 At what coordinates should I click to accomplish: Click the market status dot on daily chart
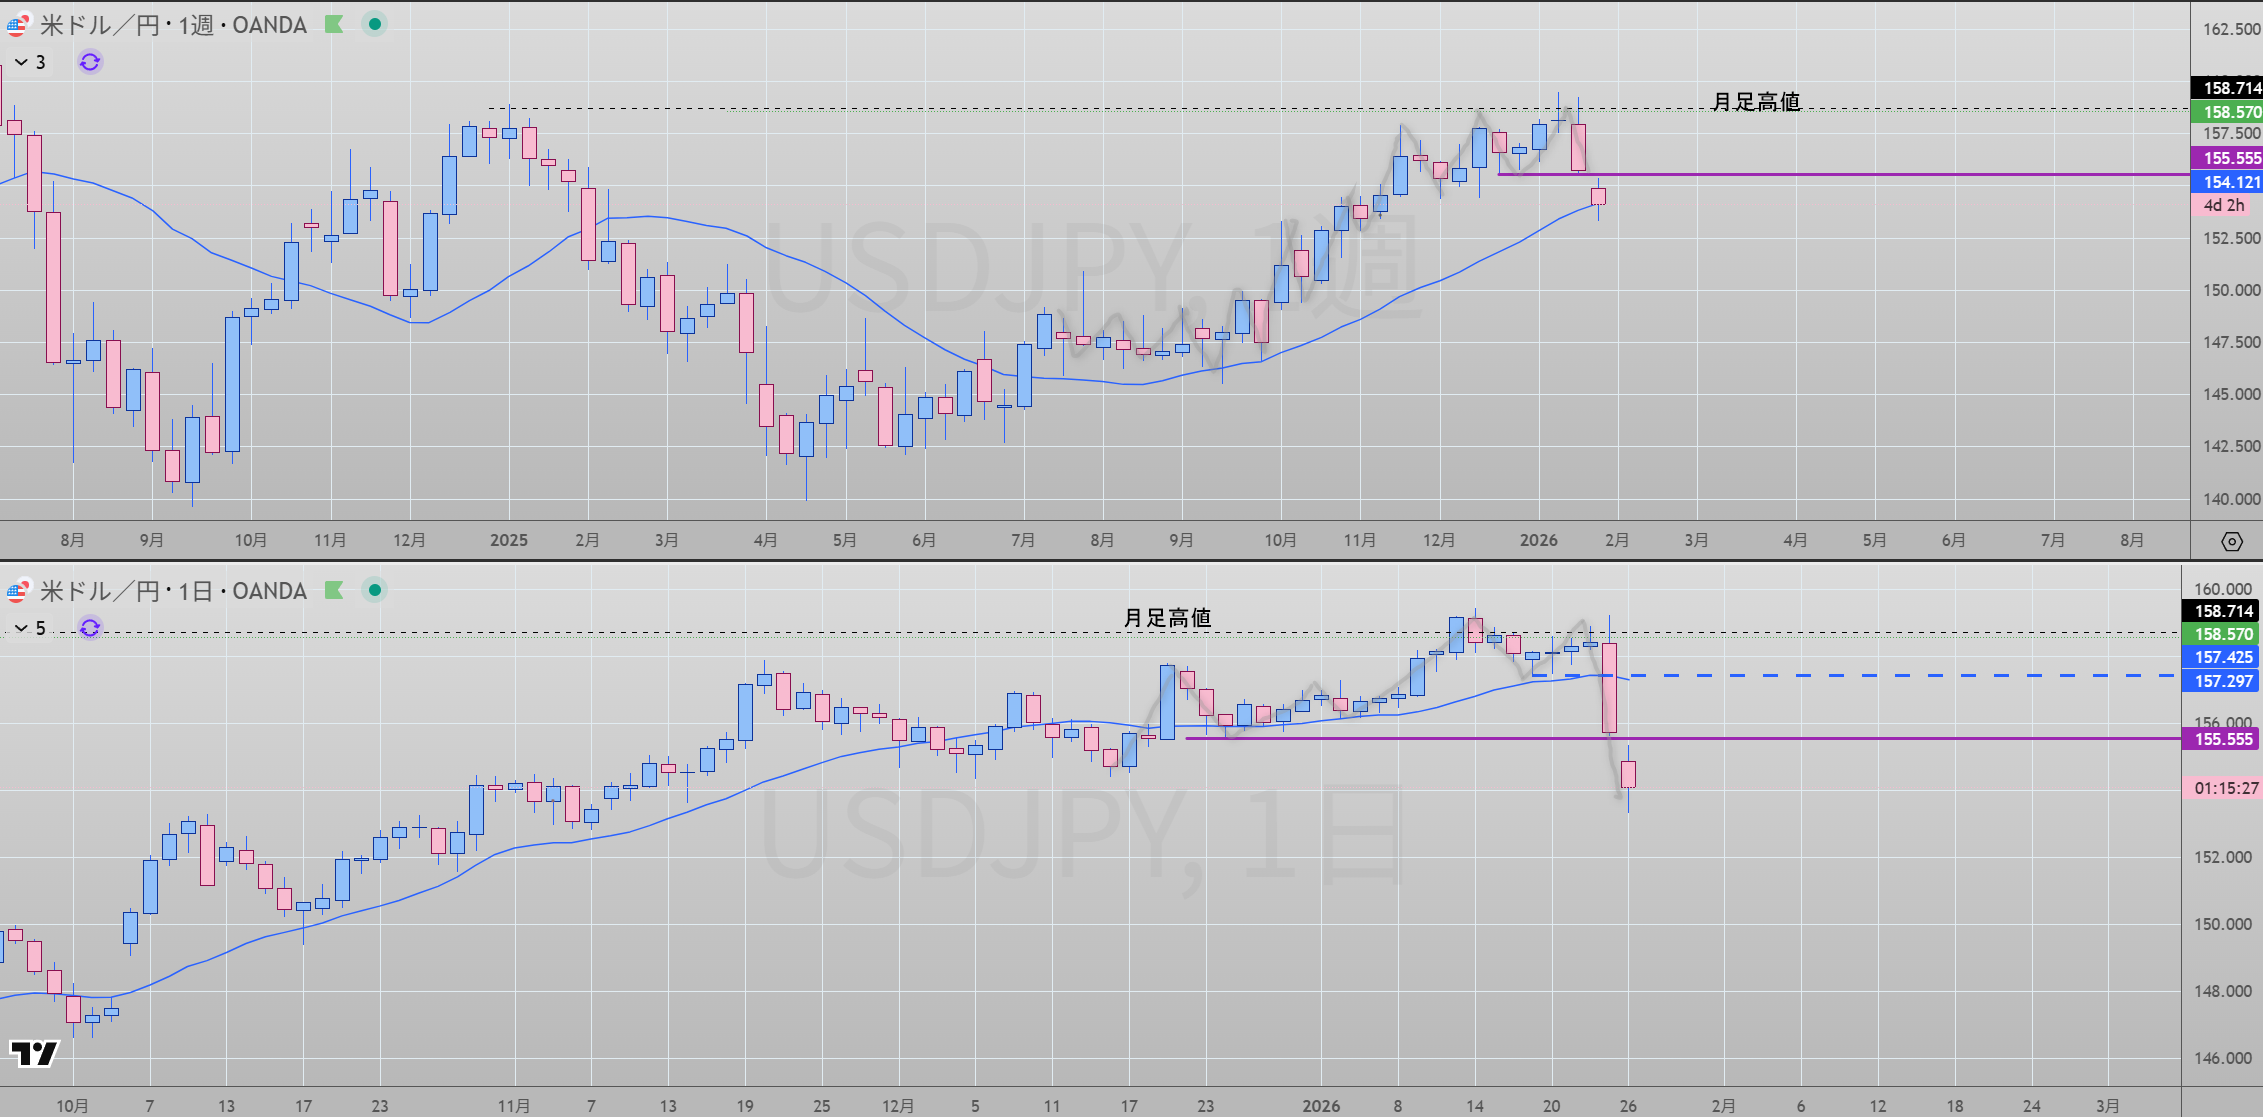click(374, 590)
